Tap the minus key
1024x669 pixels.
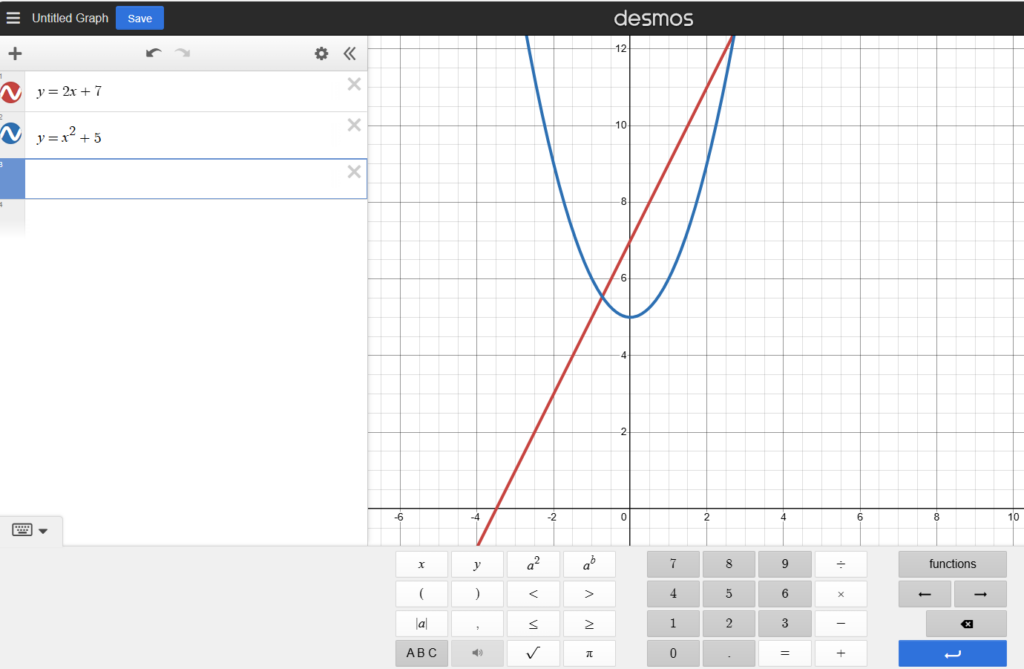click(x=840, y=624)
